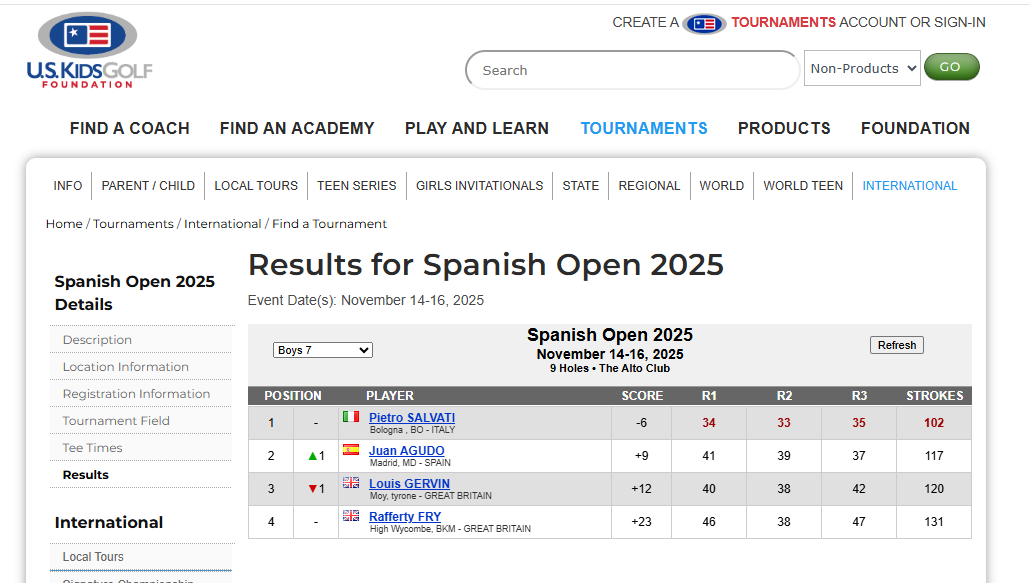The height and width of the screenshot is (583, 1030).
Task: Open the Non-Products search category dropdown
Action: [861, 68]
